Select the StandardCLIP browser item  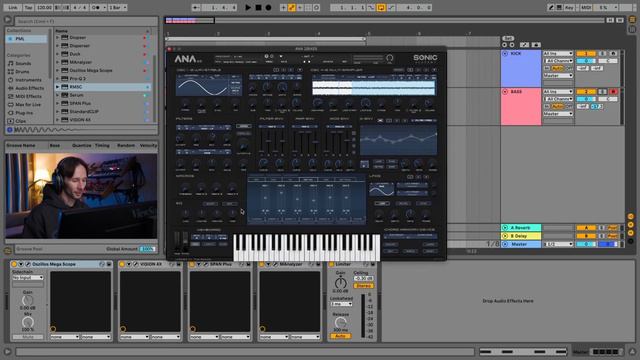tap(84, 111)
